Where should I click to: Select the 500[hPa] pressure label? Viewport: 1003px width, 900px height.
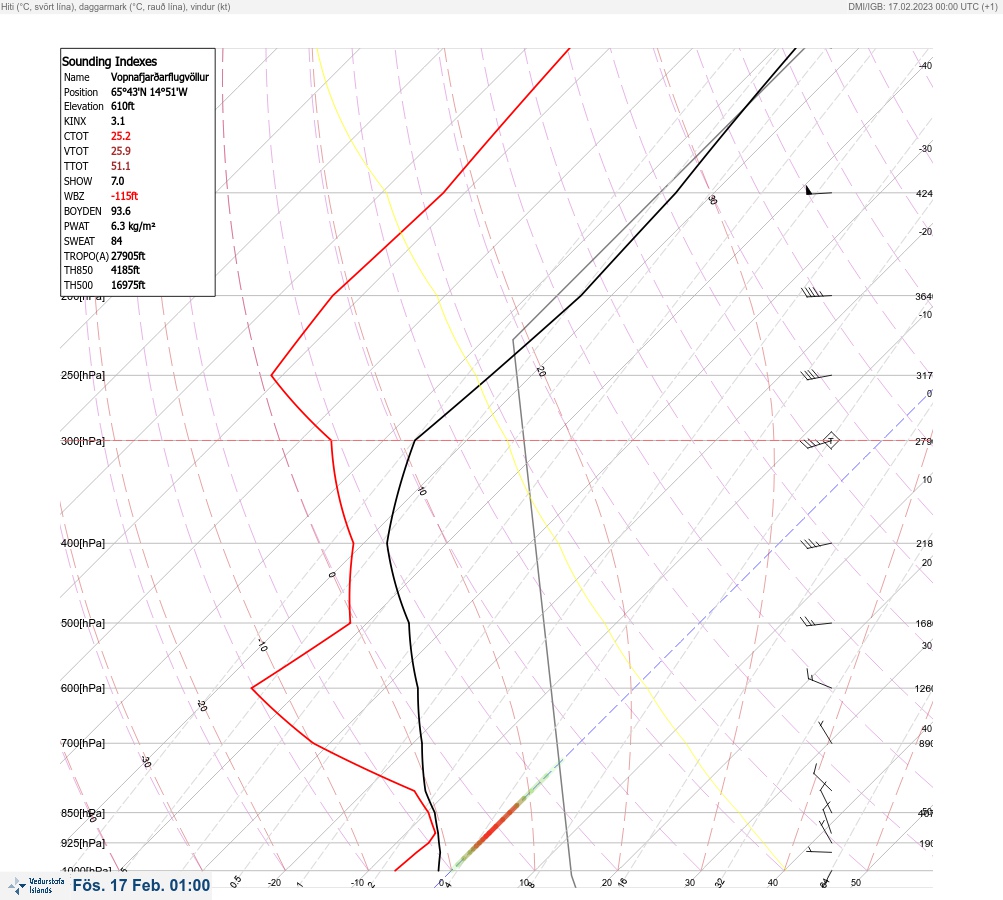83,623
